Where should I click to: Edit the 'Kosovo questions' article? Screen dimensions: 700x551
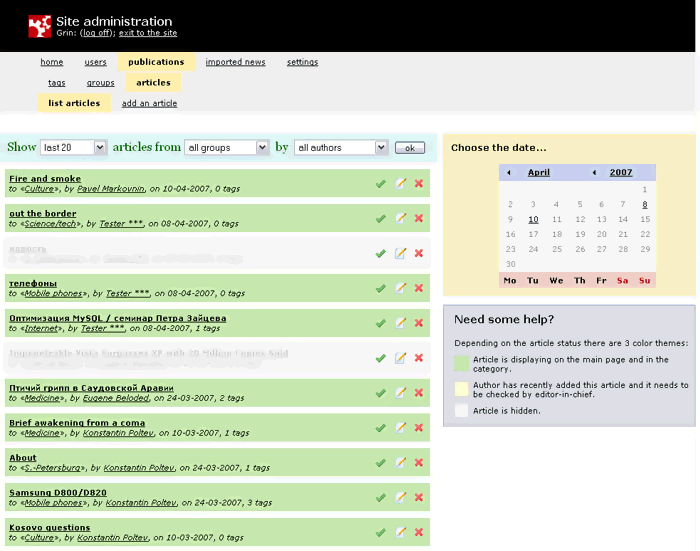tap(400, 532)
